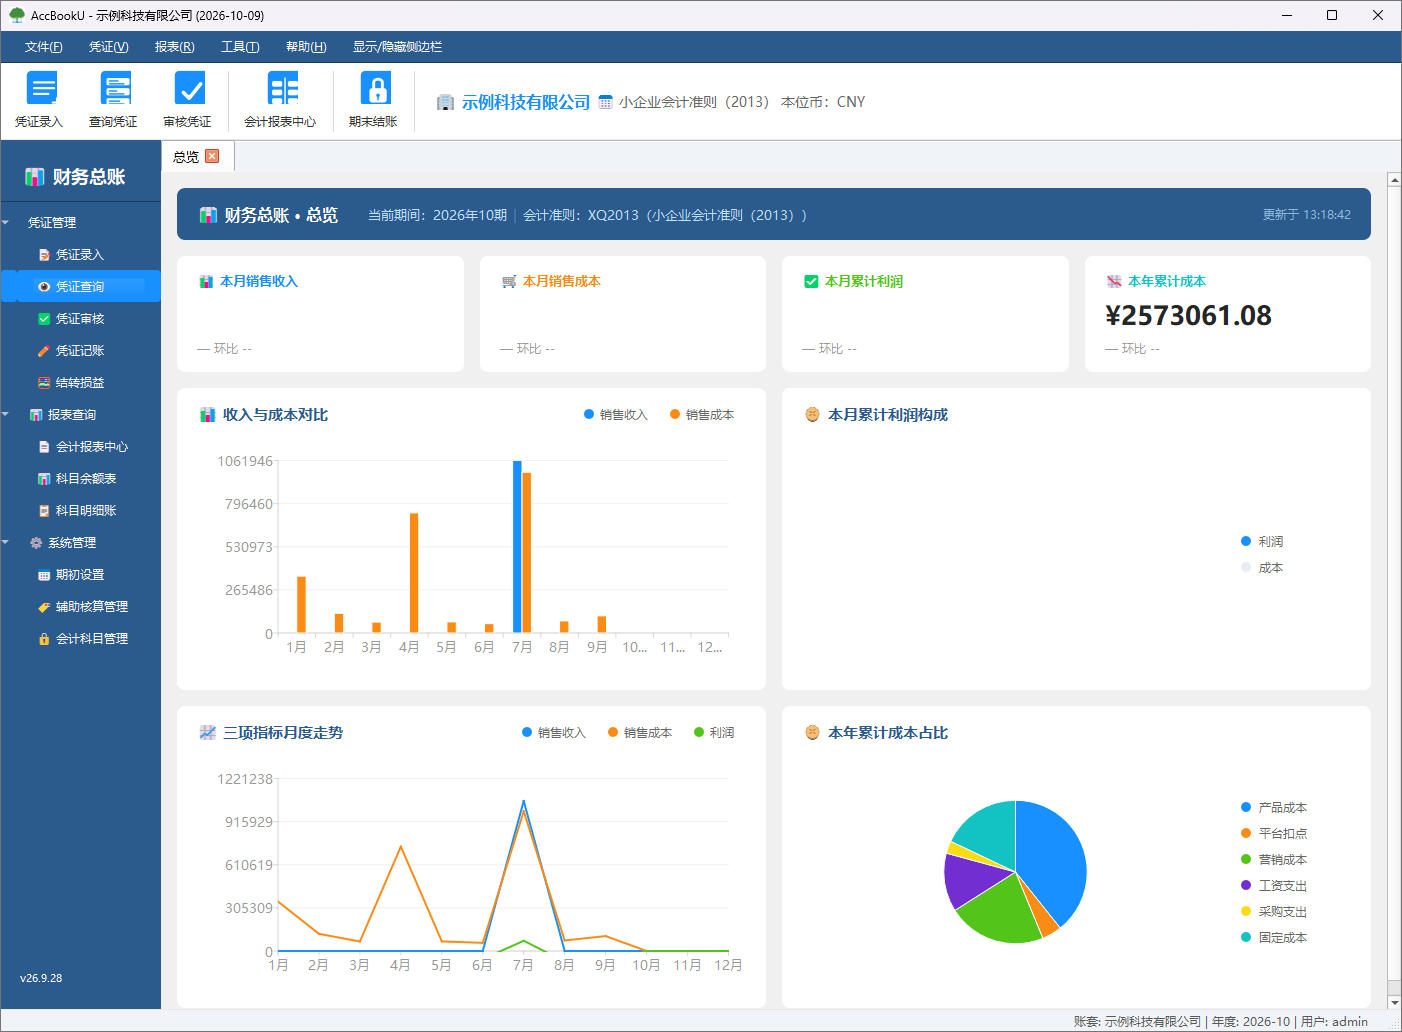
Task: Open 凭证录入 in the sidebar
Action: 80,255
